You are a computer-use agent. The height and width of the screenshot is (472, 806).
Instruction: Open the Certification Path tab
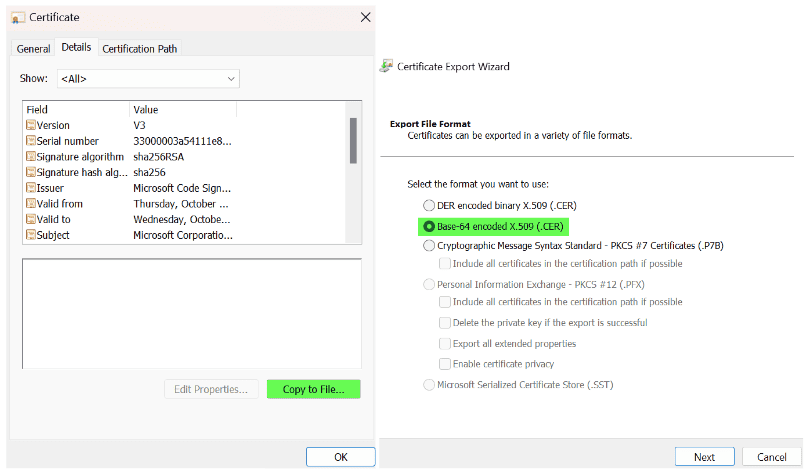pyautogui.click(x=140, y=49)
